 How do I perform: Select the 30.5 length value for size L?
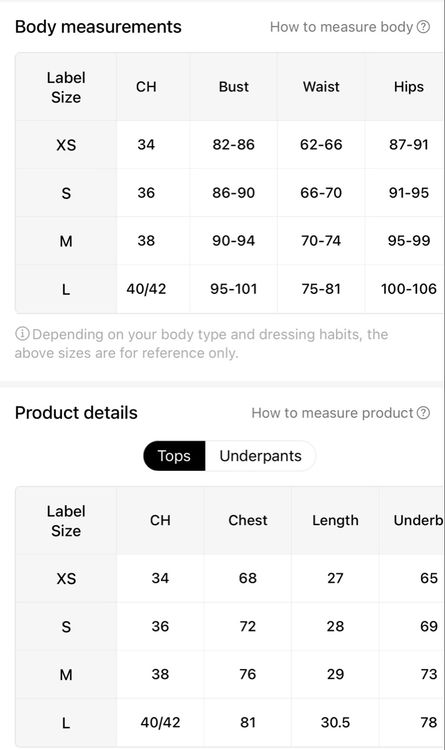335,722
